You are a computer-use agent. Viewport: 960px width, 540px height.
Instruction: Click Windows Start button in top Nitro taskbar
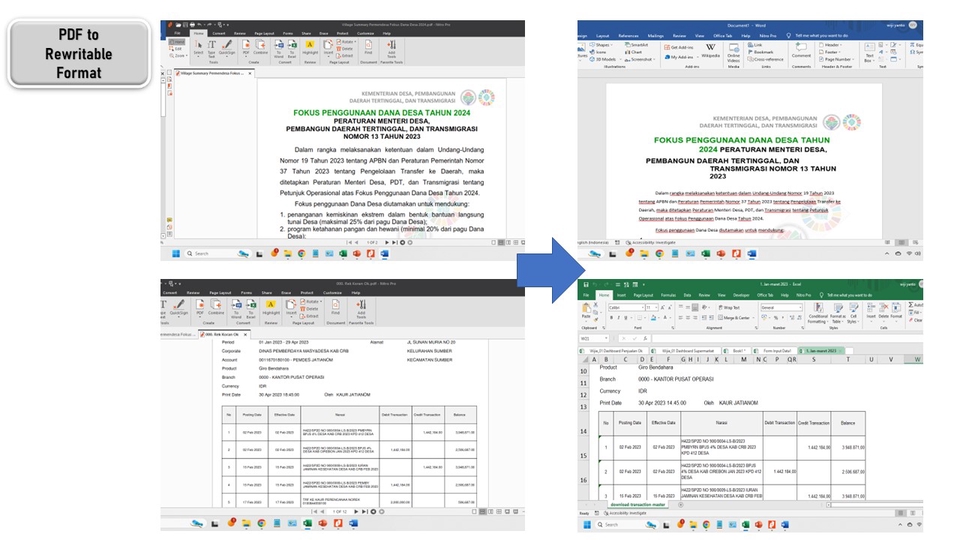176,253
